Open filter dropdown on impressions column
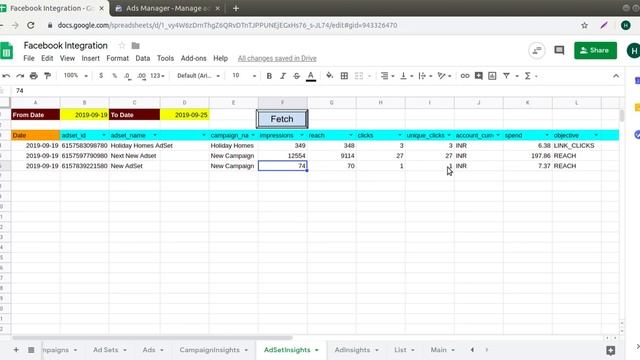 pyautogui.click(x=302, y=136)
